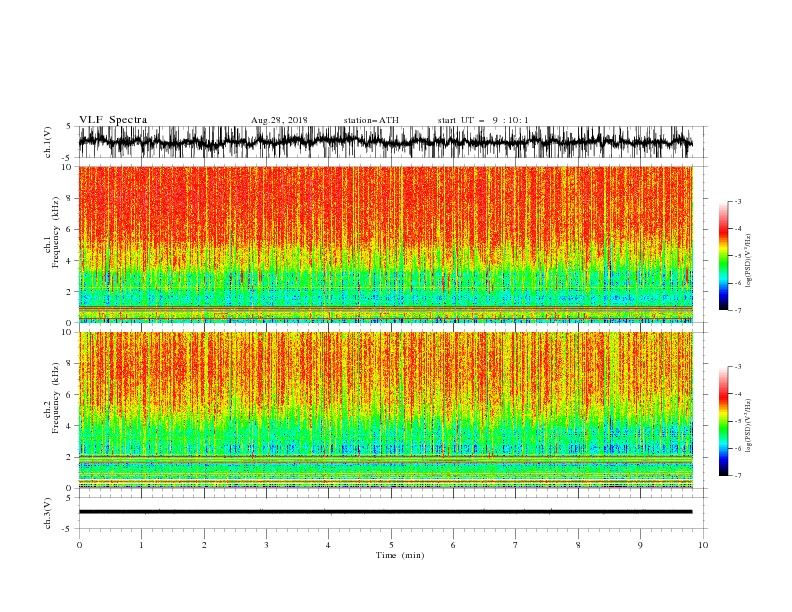Click the "6" kHz tick on ch.2 frequency axis
The height and width of the screenshot is (612, 792).
[x=69, y=395]
